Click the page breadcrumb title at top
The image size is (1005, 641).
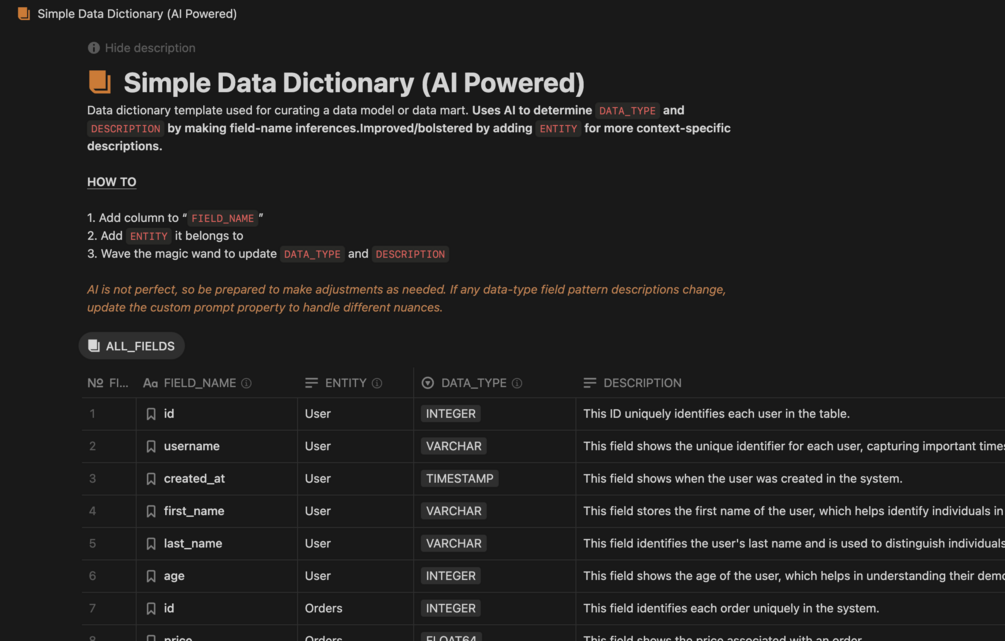point(137,14)
